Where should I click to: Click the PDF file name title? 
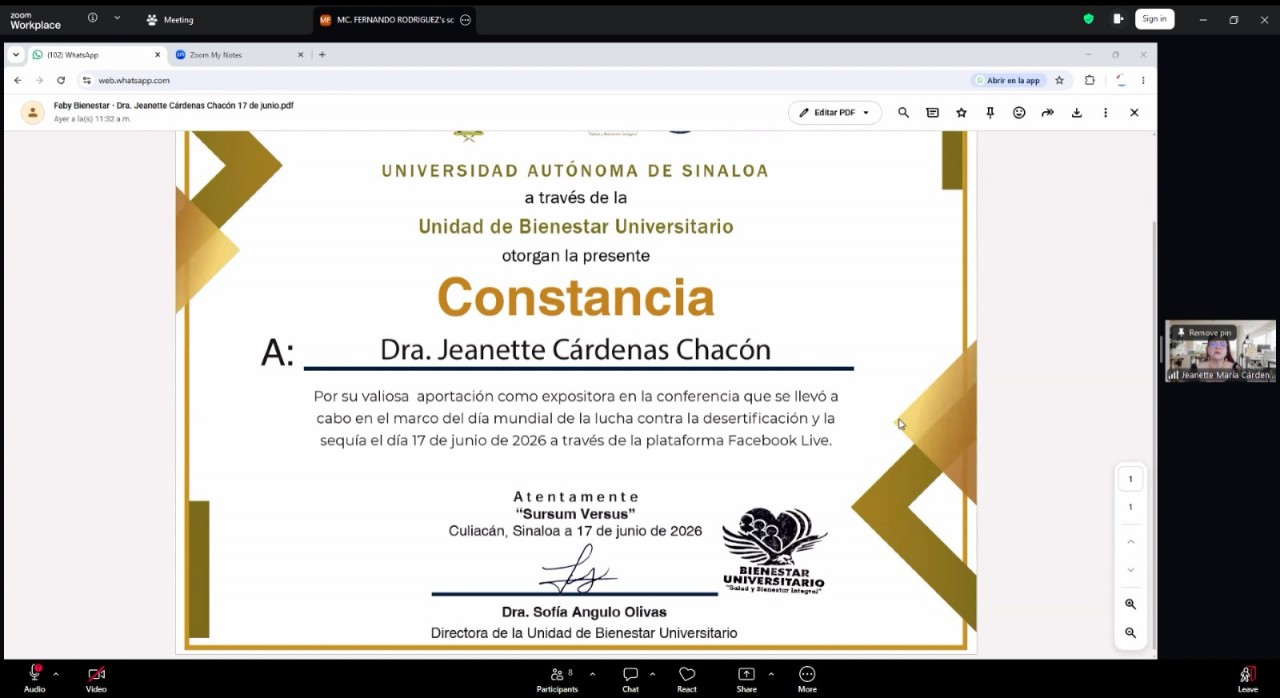[x=174, y=105]
